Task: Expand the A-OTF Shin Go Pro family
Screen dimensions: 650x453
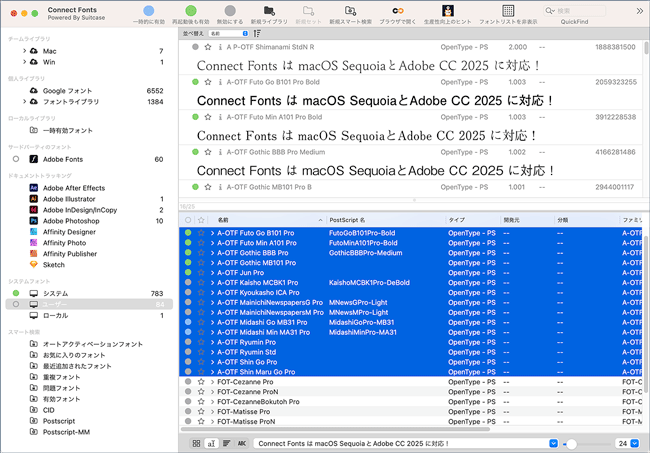Action: tap(212, 362)
